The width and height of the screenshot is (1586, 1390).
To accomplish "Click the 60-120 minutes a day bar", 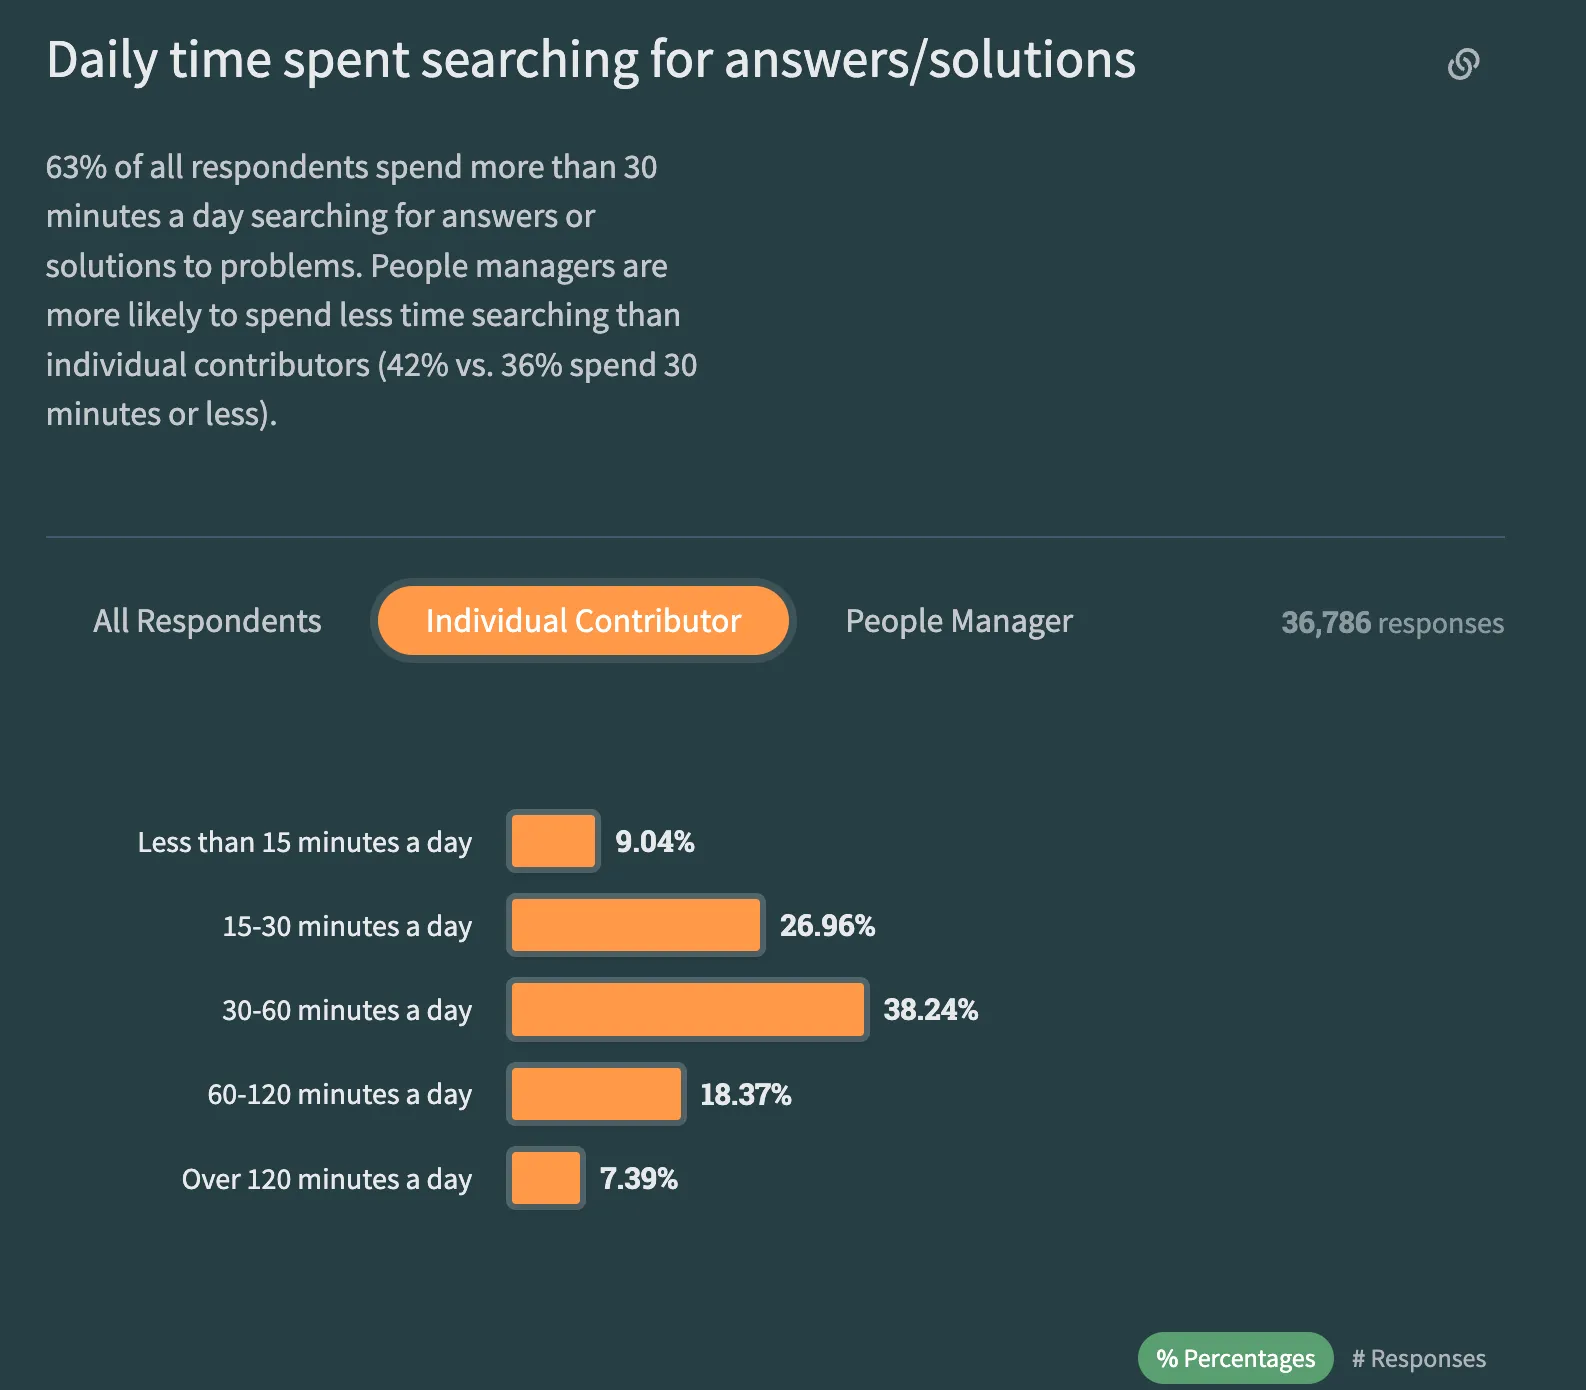I will [x=596, y=1094].
